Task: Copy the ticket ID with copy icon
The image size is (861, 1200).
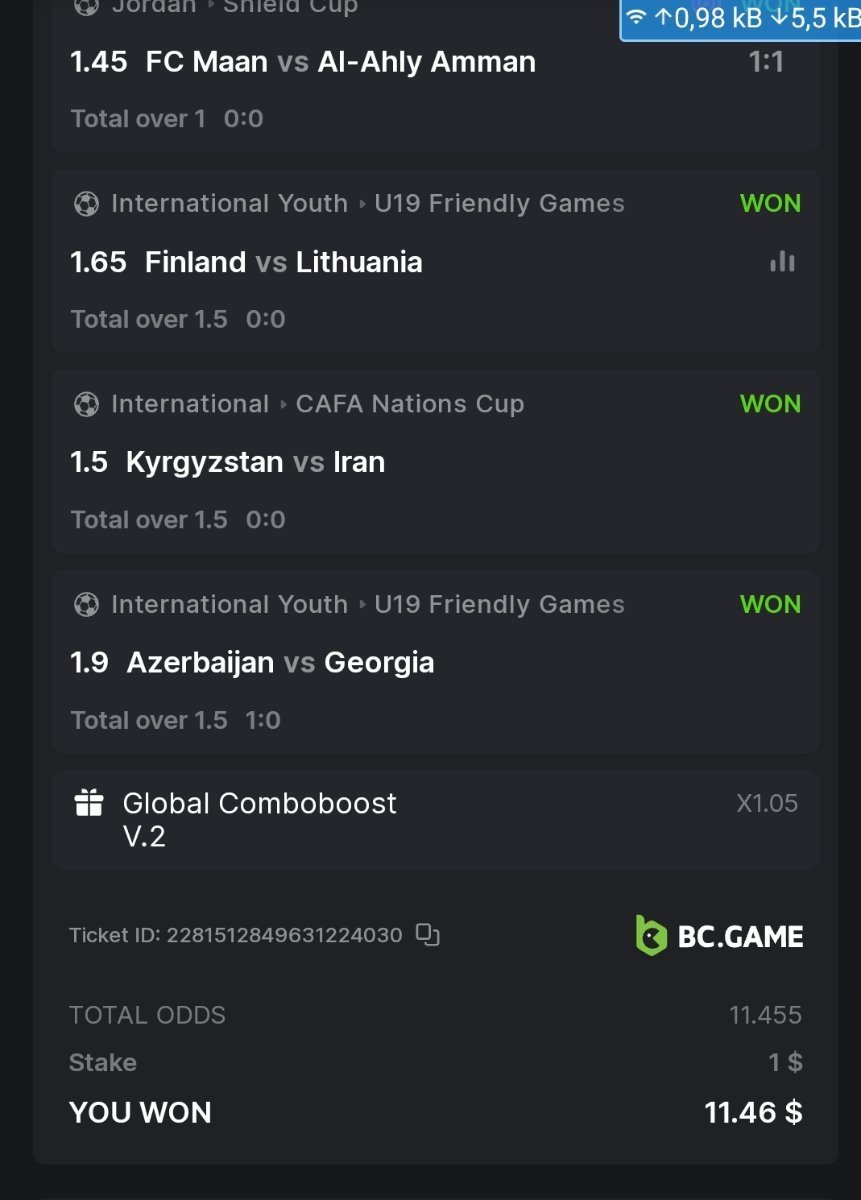Action: pyautogui.click(x=428, y=935)
